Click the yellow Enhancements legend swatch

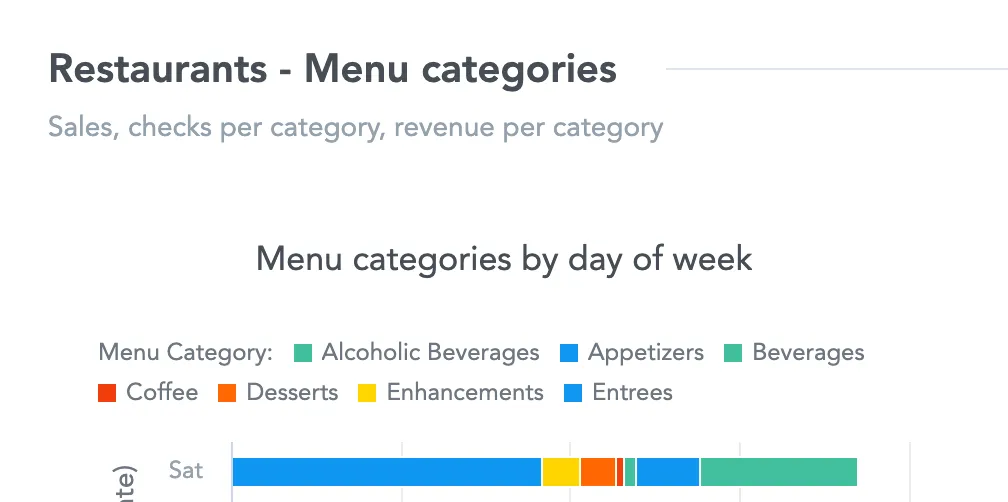[x=367, y=393]
